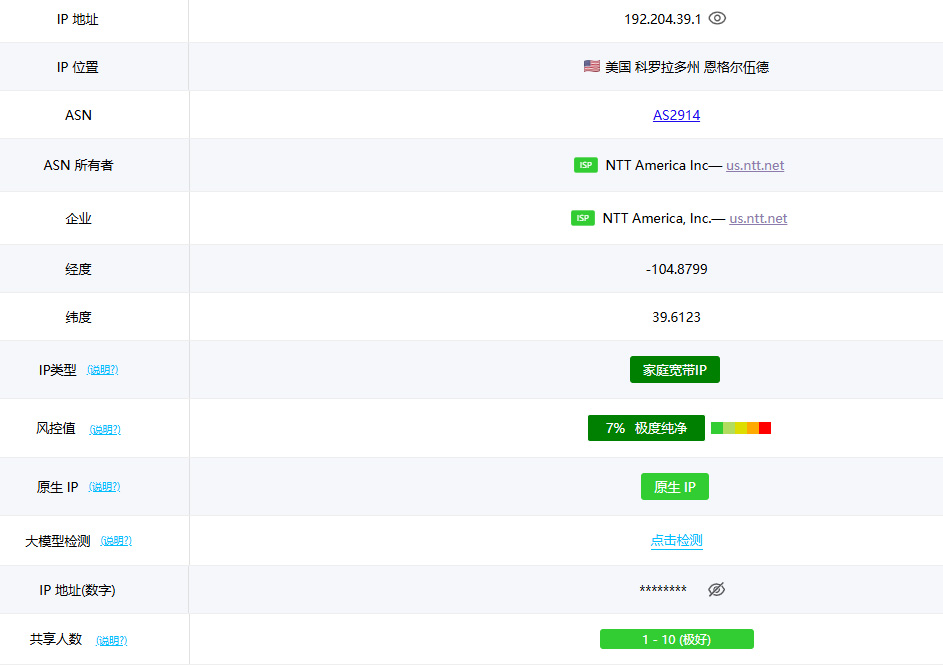Open us.ntt.net link in ASN 所有者 row
Image resolution: width=943 pixels, height=665 pixels.
tap(755, 165)
